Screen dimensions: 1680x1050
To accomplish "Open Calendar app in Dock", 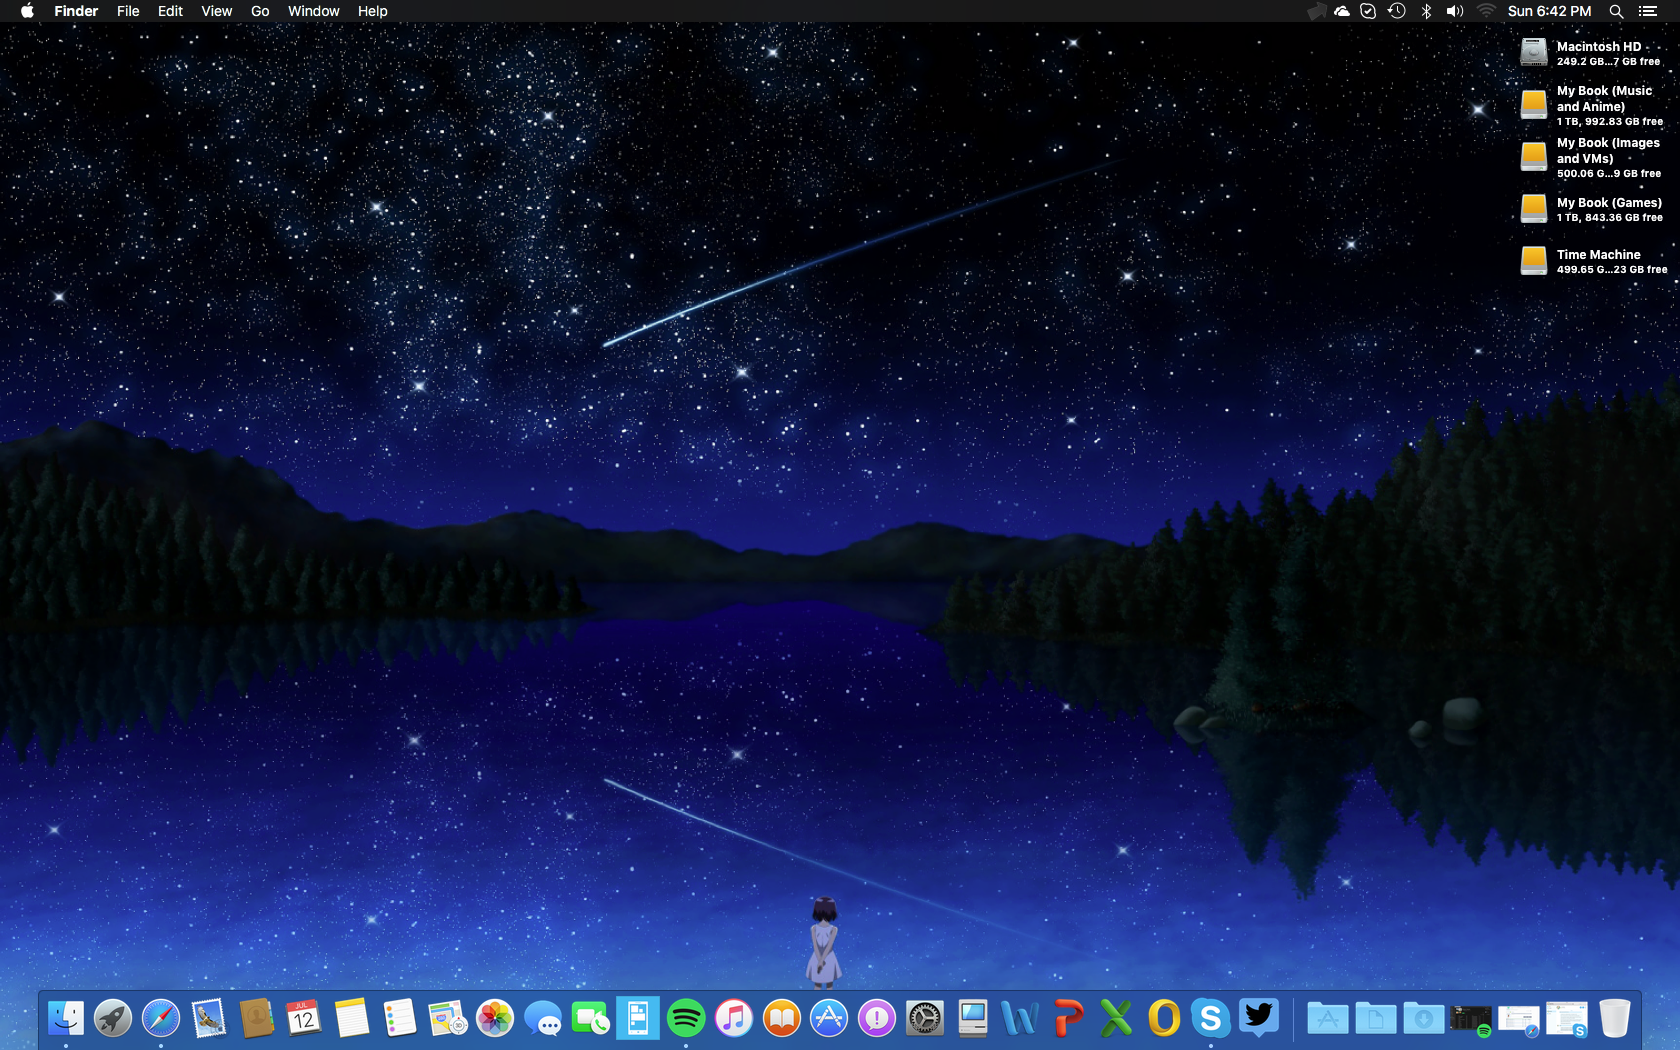I will point(304,1018).
